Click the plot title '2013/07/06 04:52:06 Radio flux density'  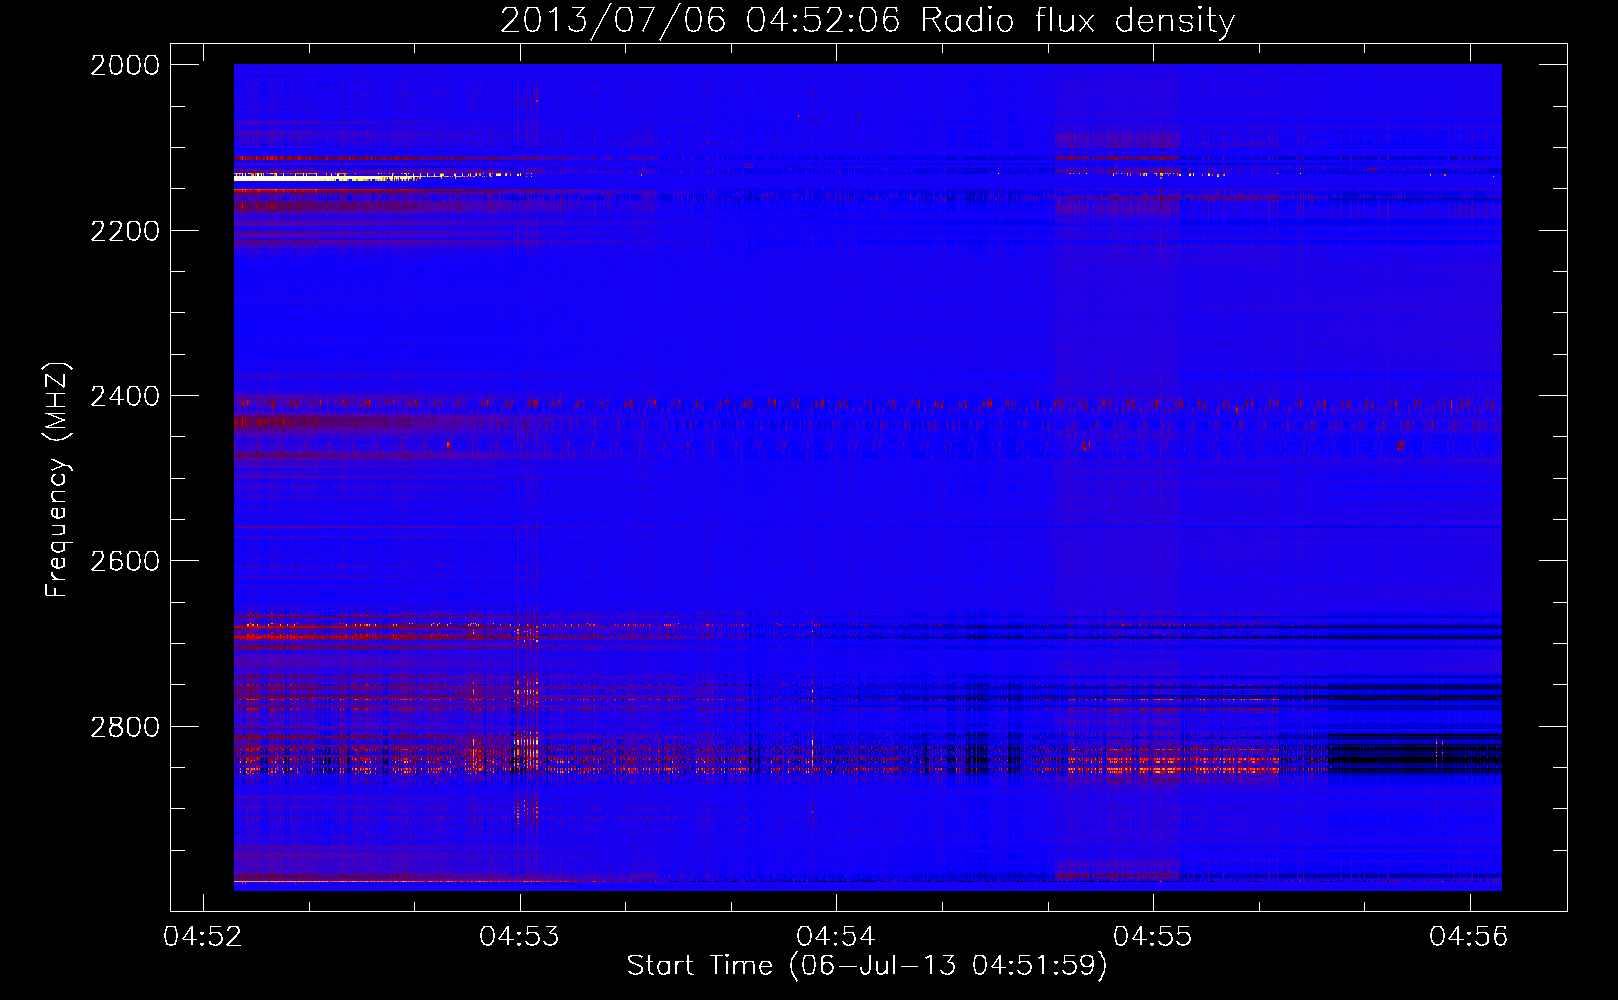coord(867,20)
